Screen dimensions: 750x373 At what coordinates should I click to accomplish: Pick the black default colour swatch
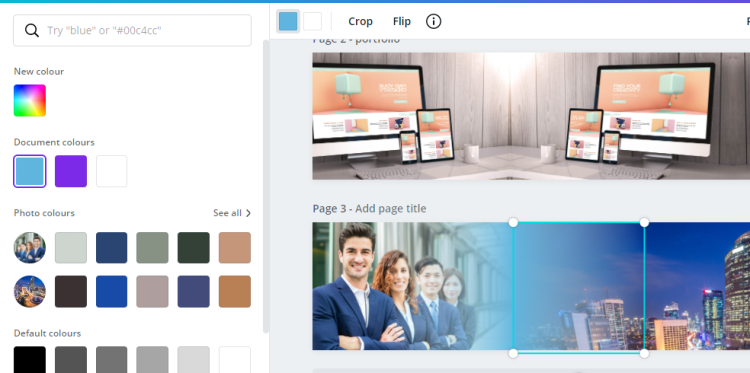[30, 360]
